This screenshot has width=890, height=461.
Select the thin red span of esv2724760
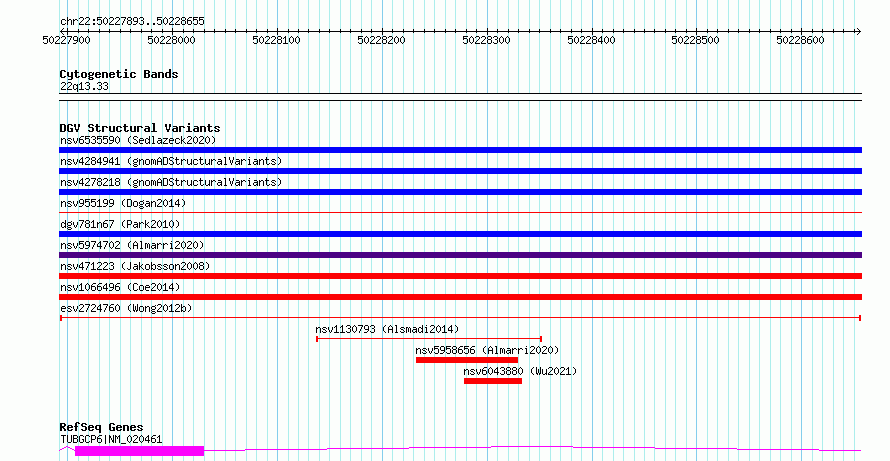[x=460, y=317]
